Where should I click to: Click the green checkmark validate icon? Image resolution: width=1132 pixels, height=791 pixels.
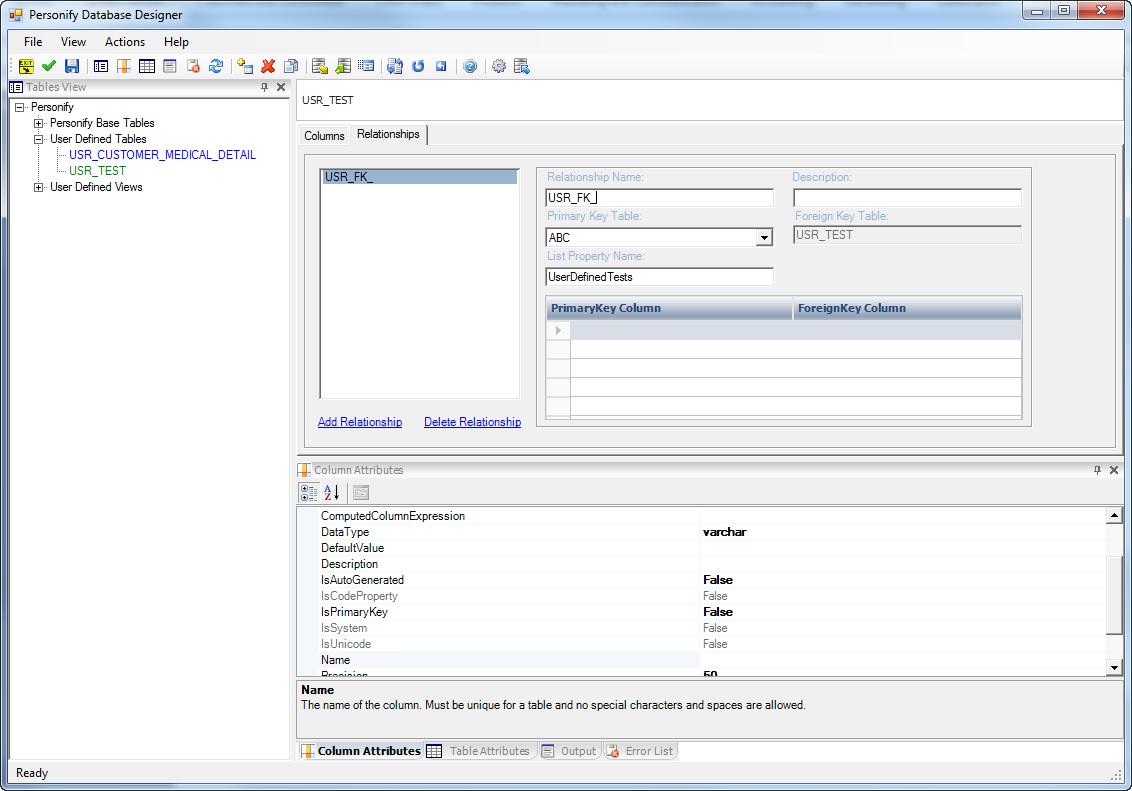coord(49,66)
